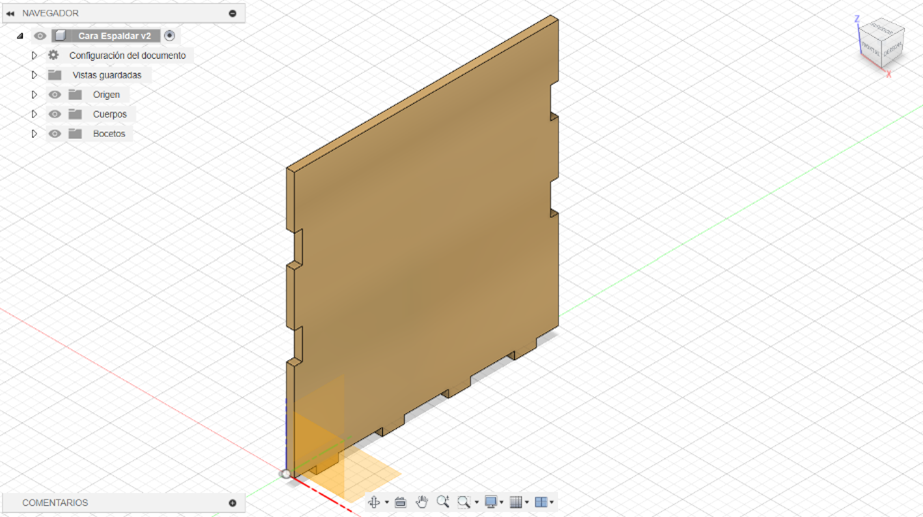Select the Zoom magnifier tool
This screenshot has width=923, height=517.
click(443, 502)
